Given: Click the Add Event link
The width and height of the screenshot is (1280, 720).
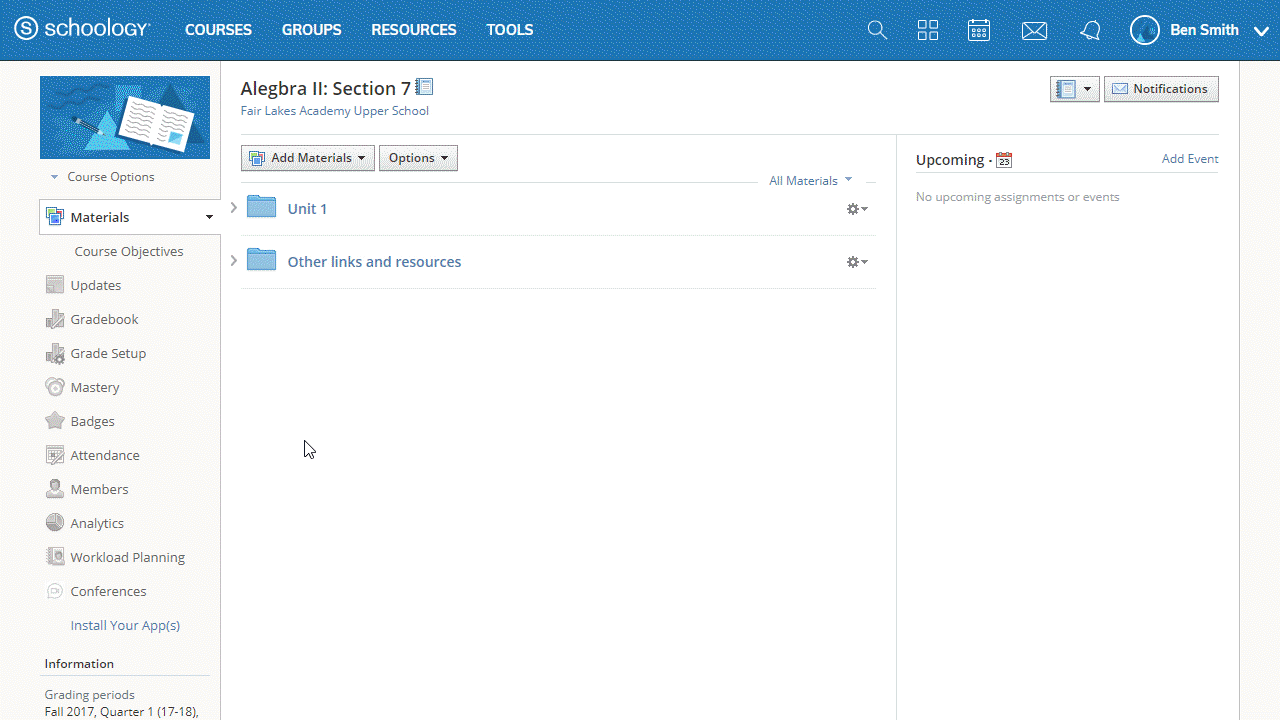Looking at the screenshot, I should (1189, 159).
